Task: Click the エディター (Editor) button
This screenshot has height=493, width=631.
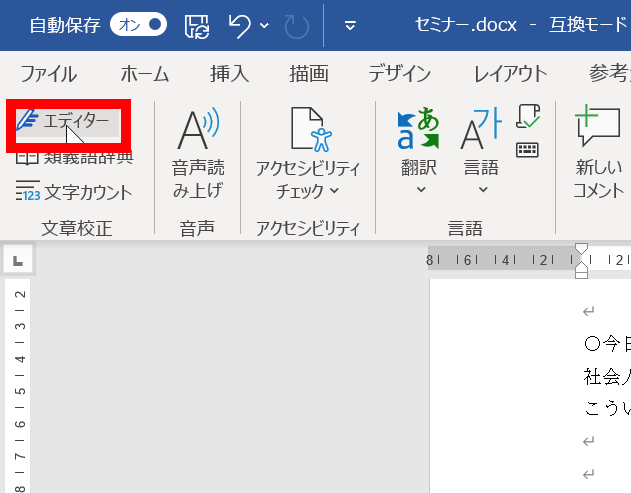Action: (68, 122)
